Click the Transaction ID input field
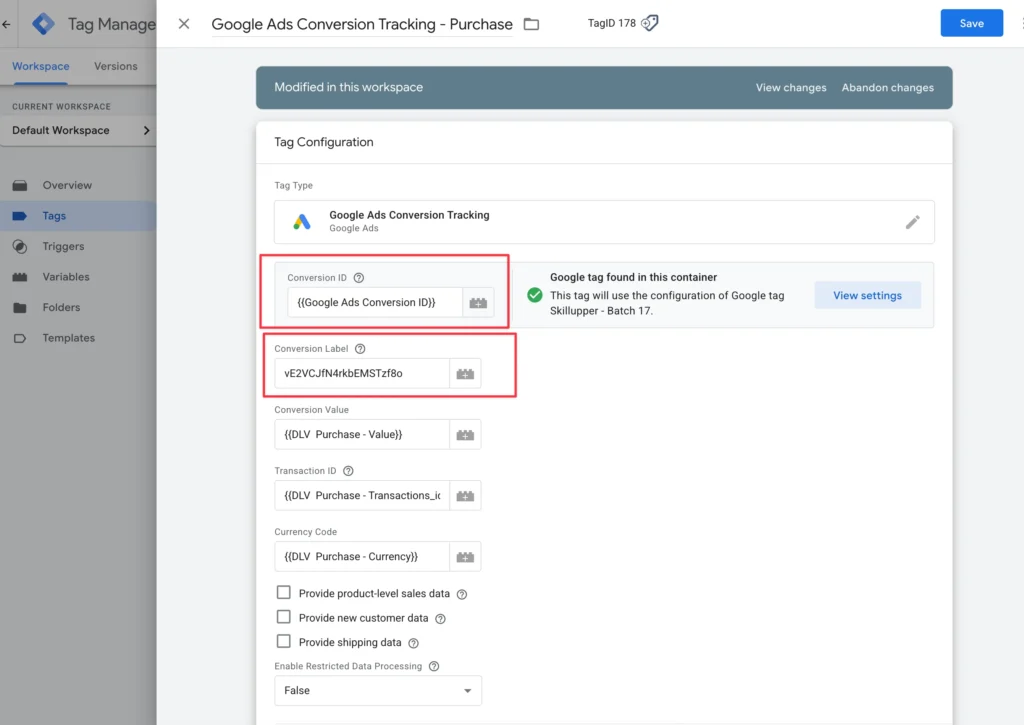The image size is (1024, 725). pyautogui.click(x=362, y=496)
